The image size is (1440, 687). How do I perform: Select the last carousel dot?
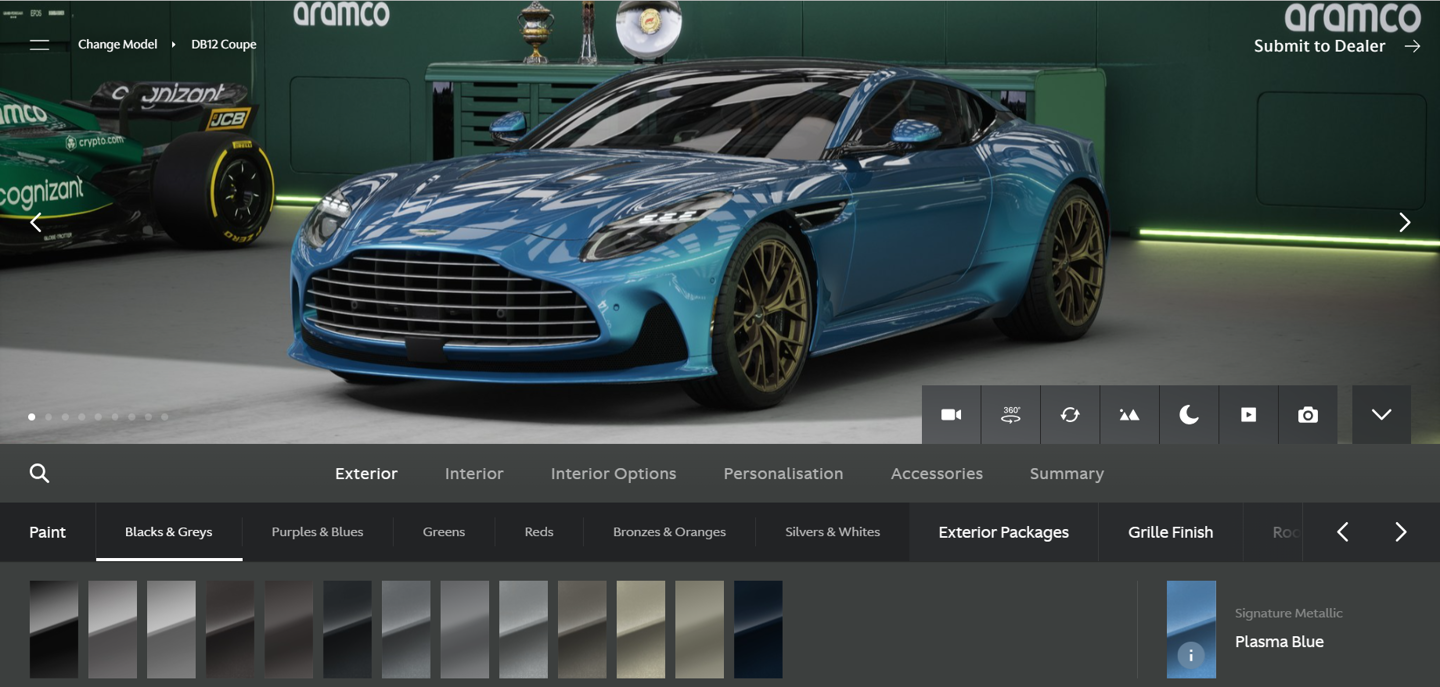point(165,417)
